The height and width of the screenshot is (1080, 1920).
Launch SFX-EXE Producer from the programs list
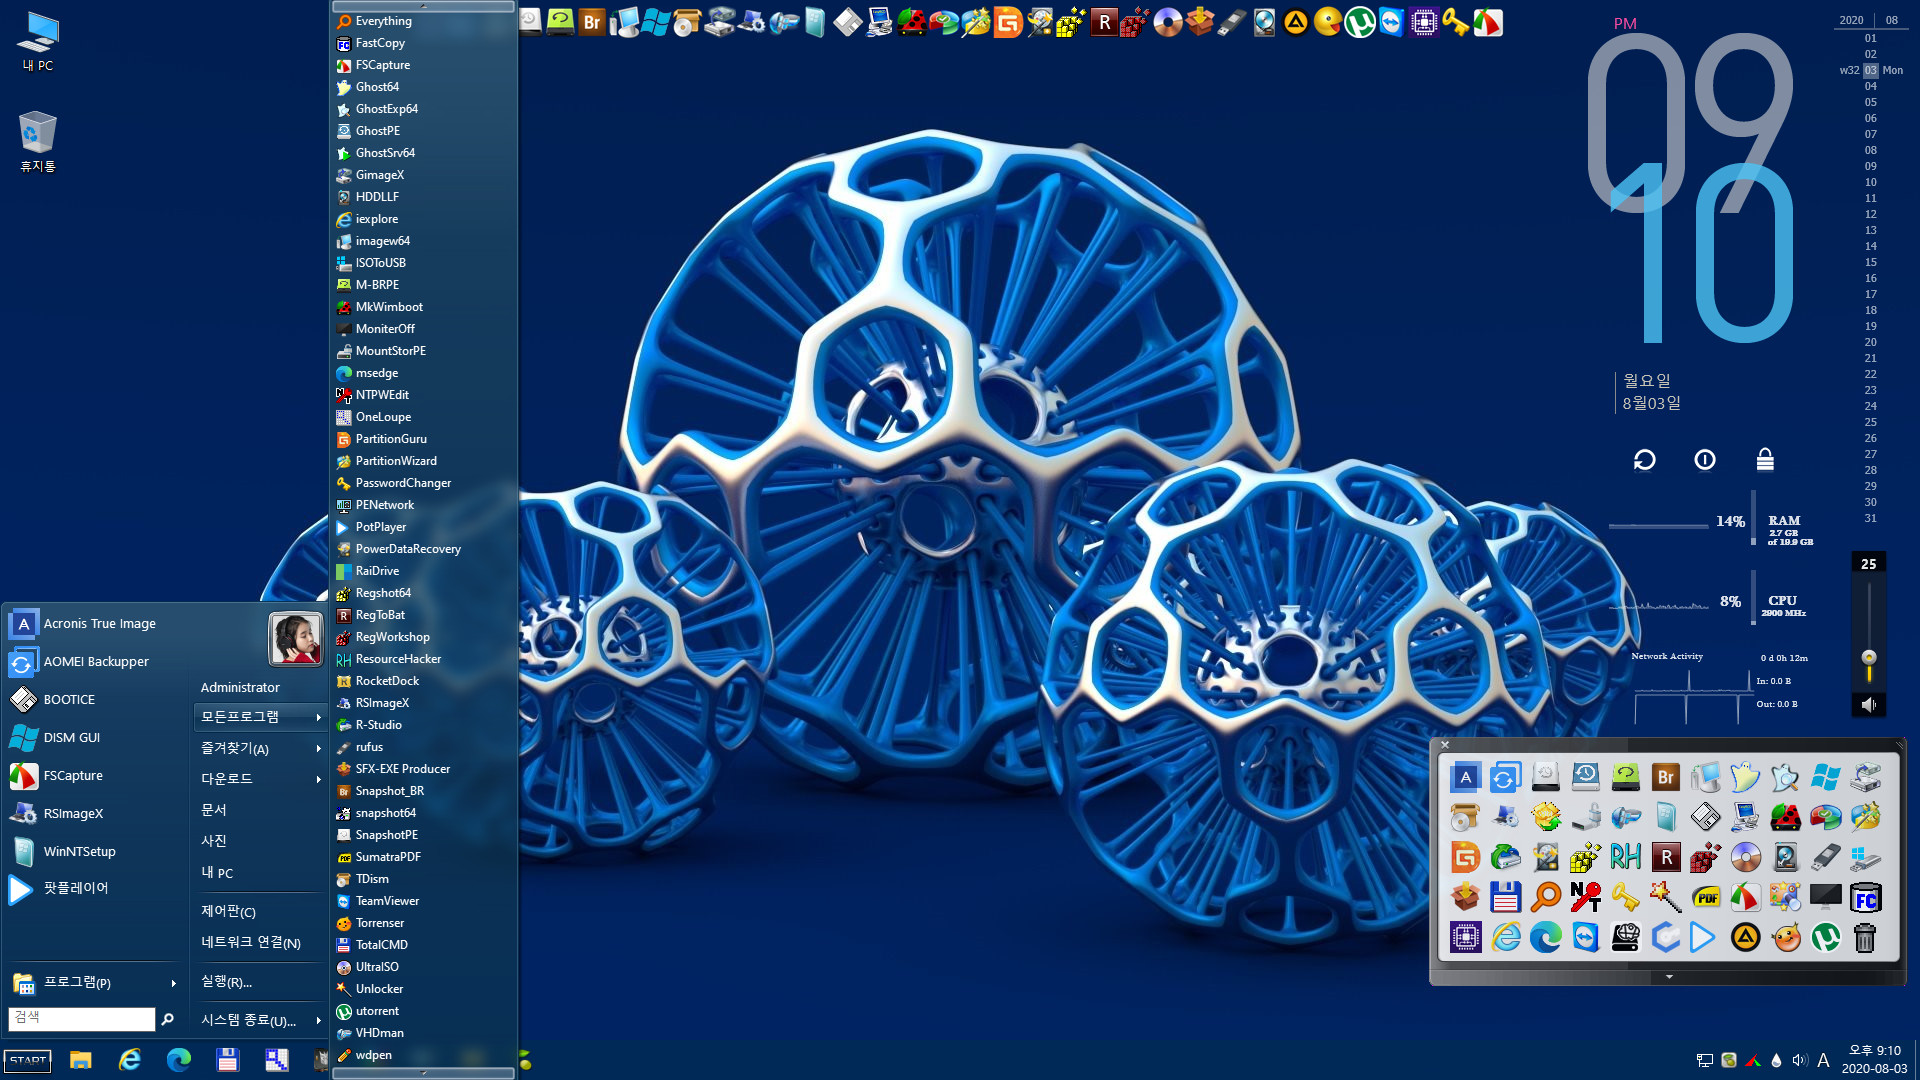click(424, 769)
